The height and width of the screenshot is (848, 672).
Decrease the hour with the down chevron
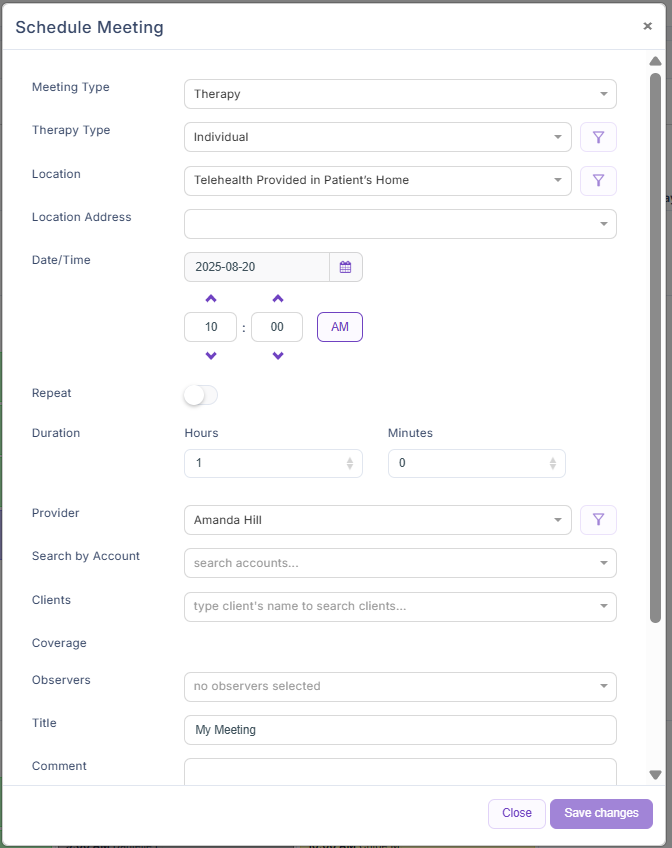[x=211, y=356]
